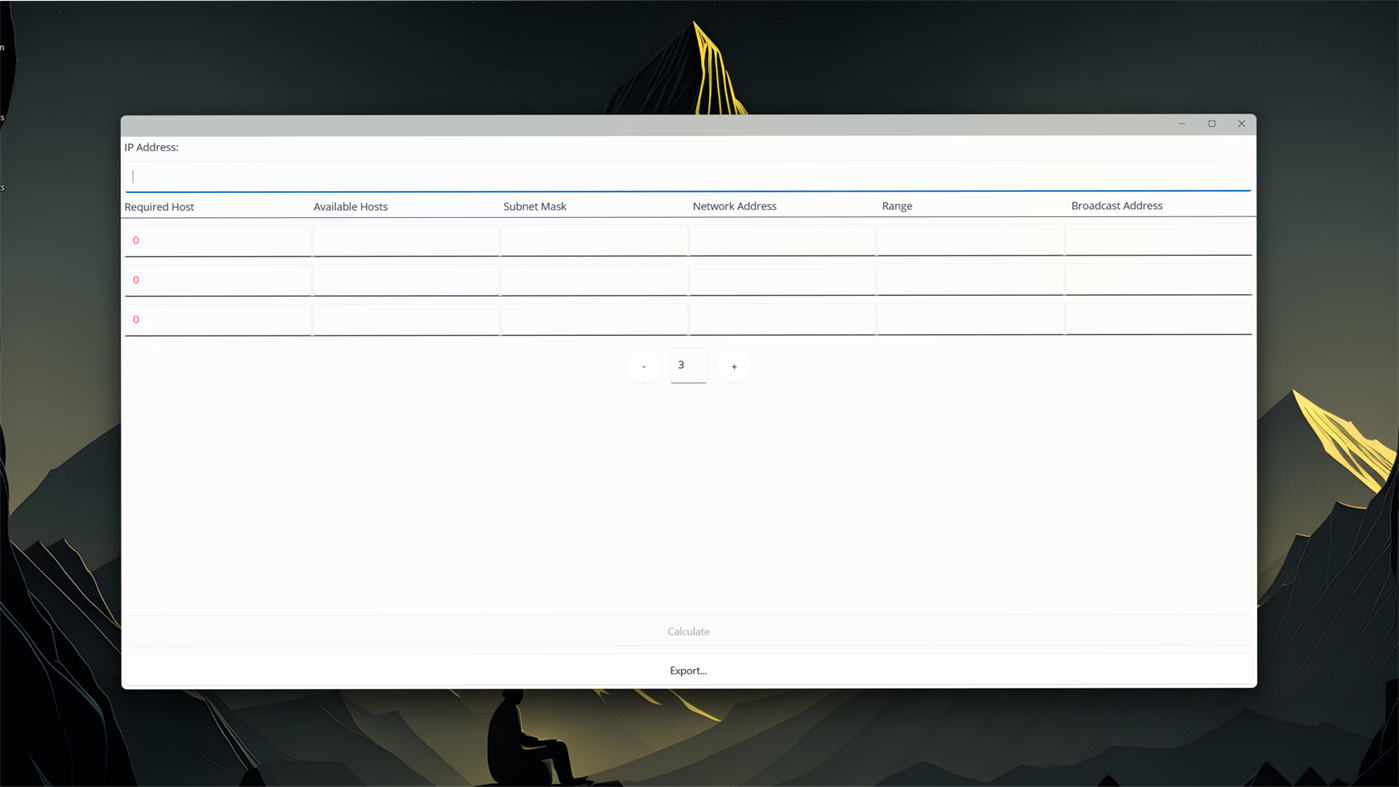The height and width of the screenshot is (787, 1399).
Task: Click the first row Network Address cell
Action: point(781,240)
